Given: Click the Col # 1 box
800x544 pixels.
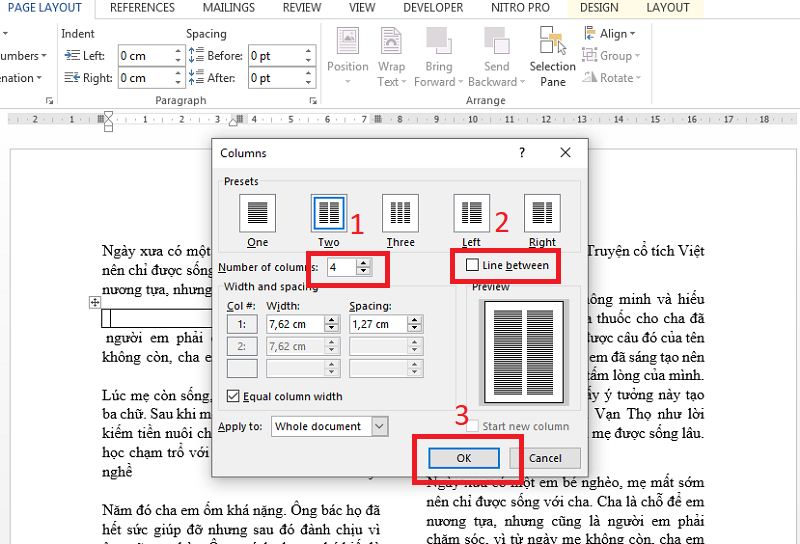Looking at the screenshot, I should pyautogui.click(x=242, y=324).
